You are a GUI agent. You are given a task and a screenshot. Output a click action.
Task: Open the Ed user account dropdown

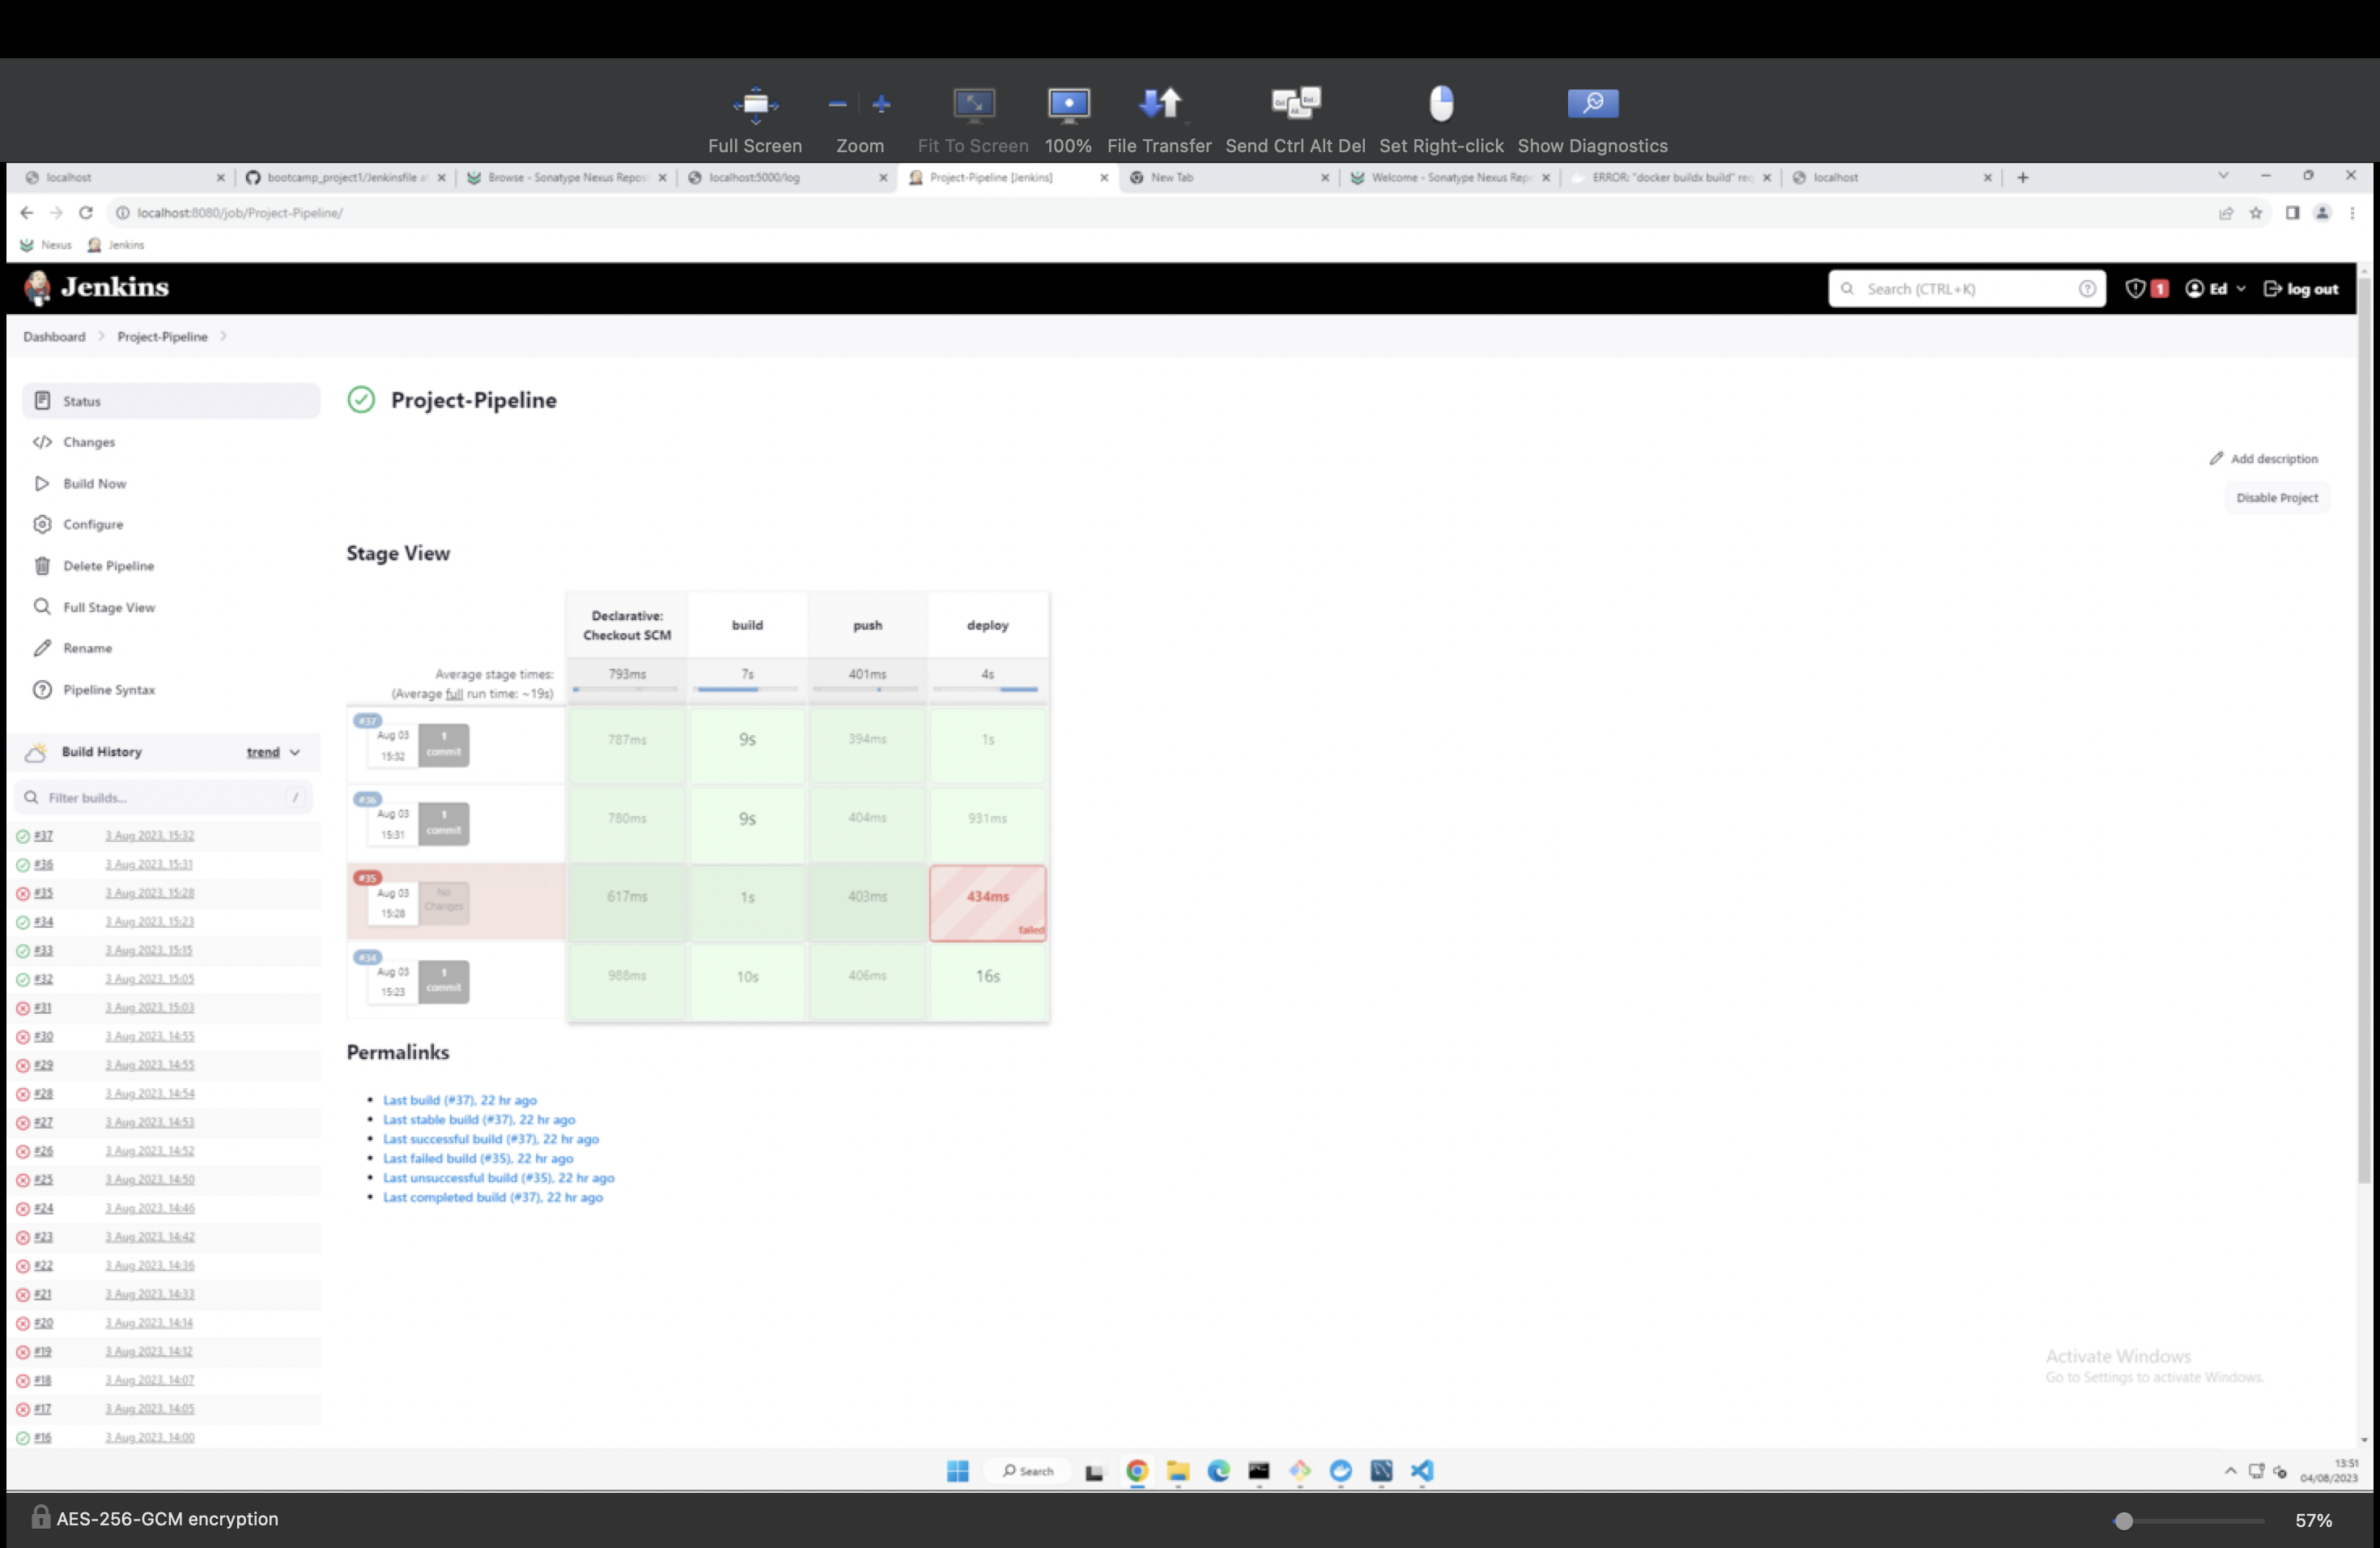tap(2216, 288)
